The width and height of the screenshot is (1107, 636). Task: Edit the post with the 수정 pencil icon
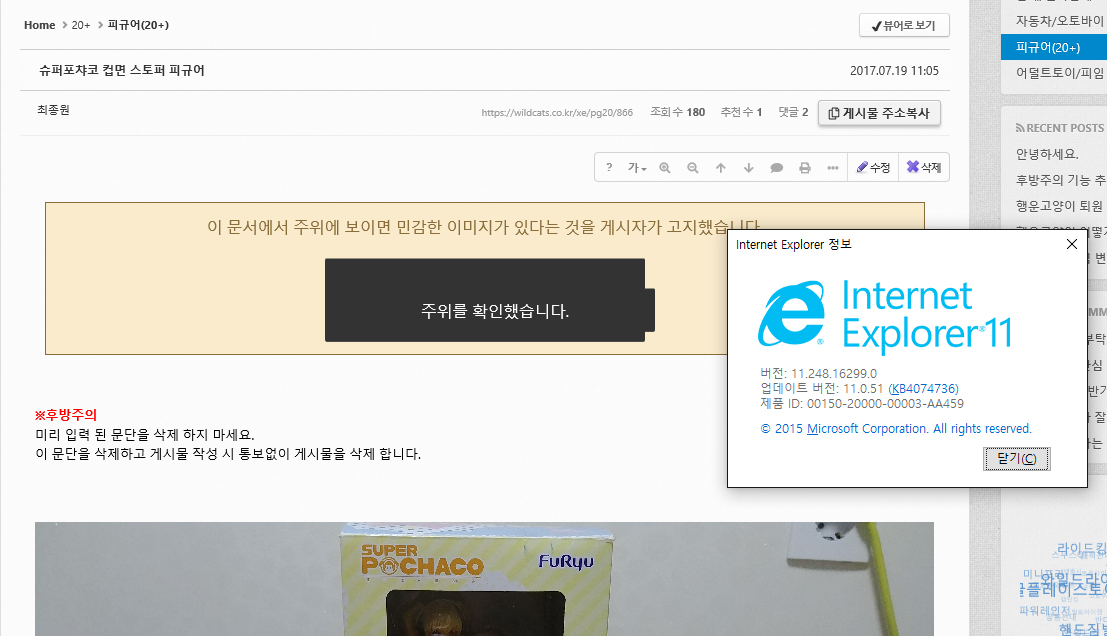coord(873,167)
